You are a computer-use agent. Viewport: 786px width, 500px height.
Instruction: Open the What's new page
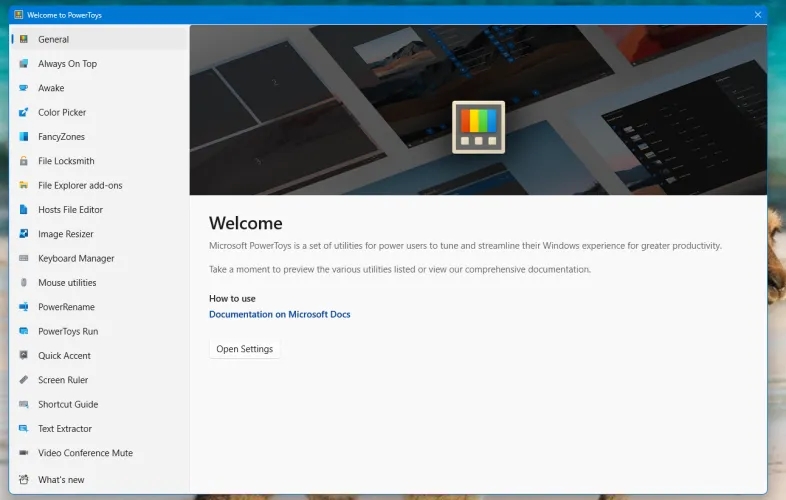pos(61,480)
